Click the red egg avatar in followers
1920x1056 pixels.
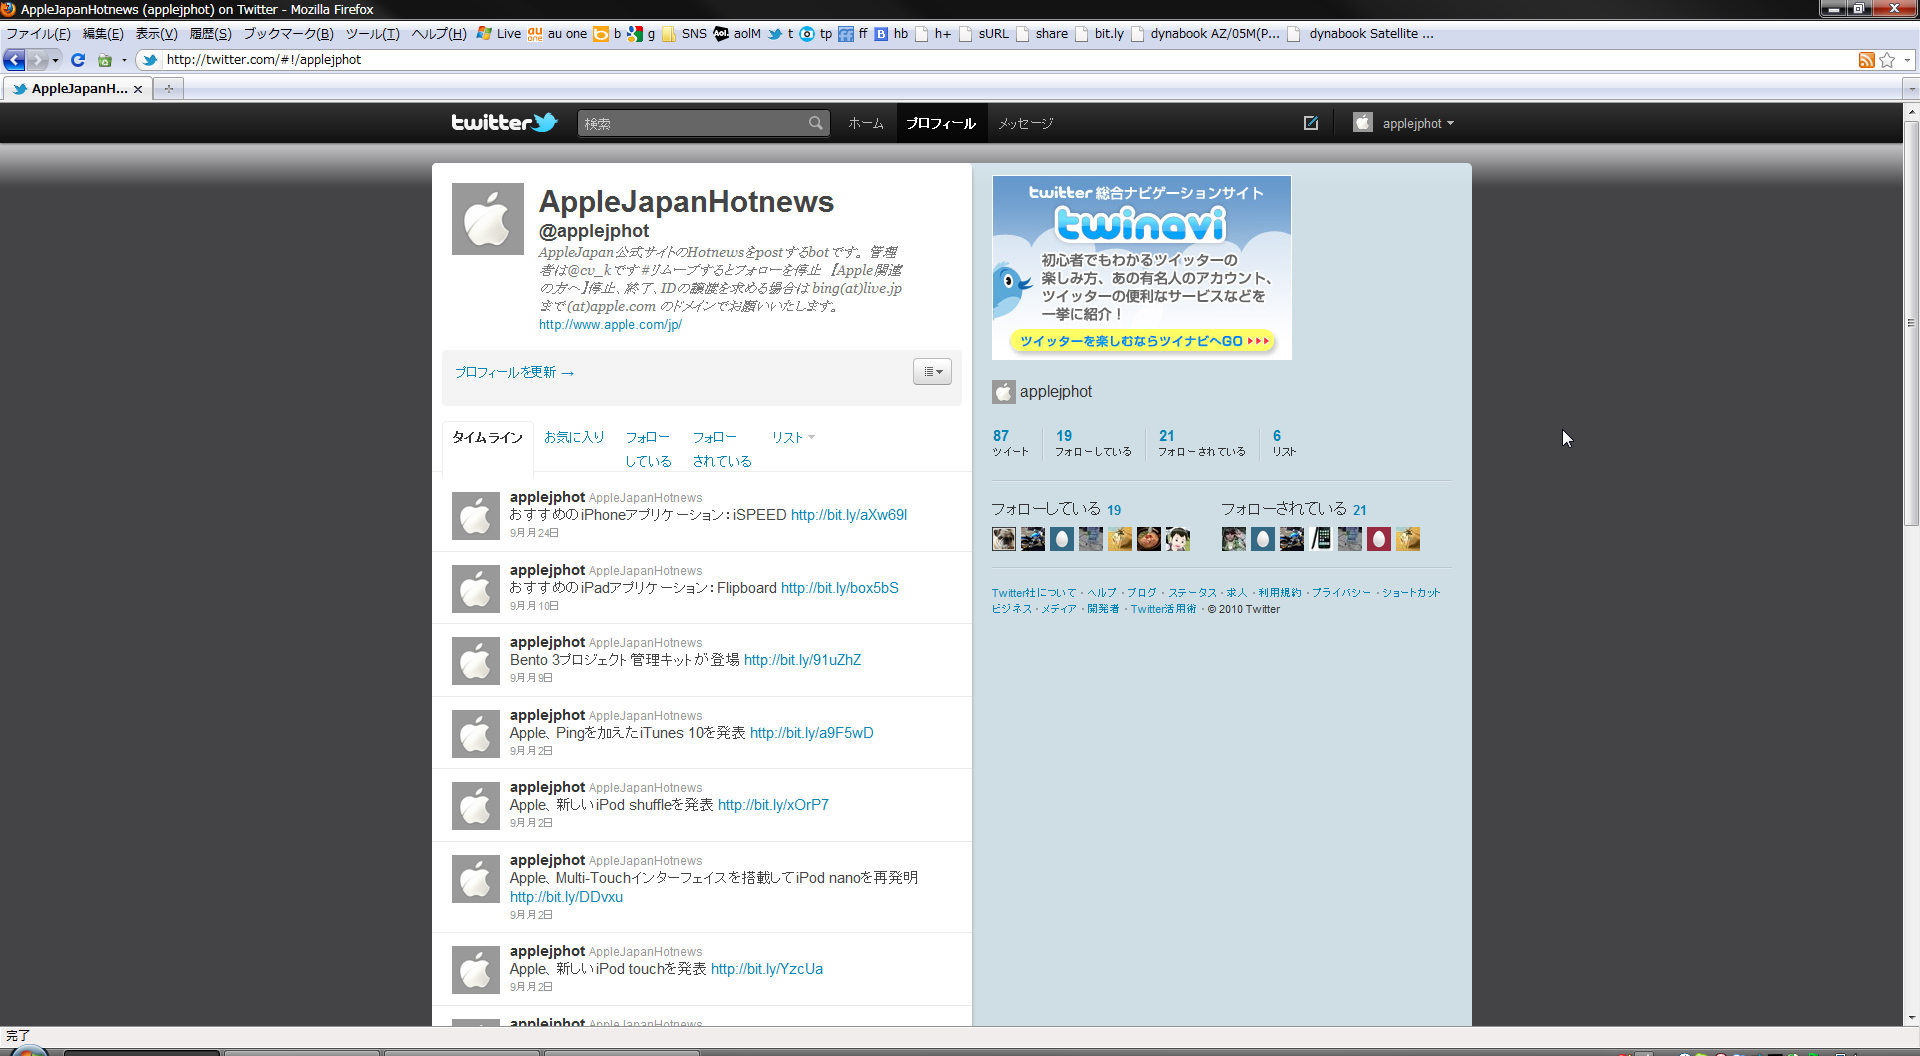1379,539
